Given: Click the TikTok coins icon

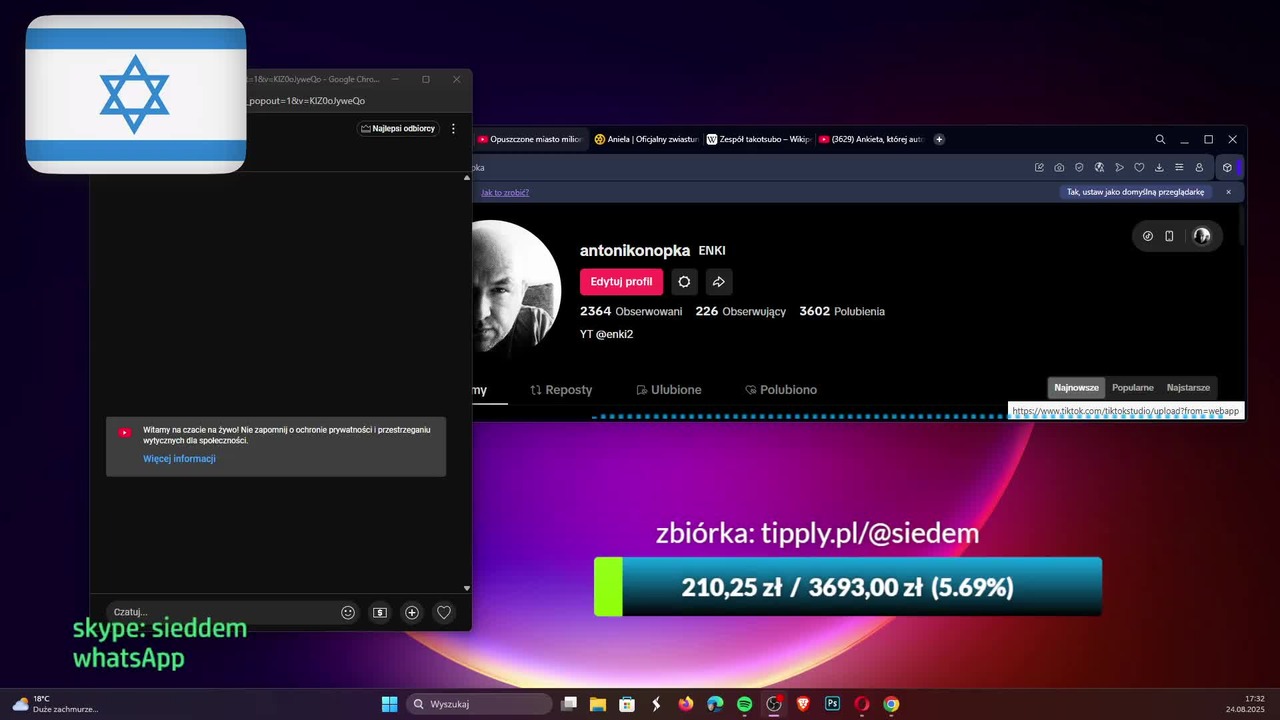Looking at the screenshot, I should (1148, 236).
